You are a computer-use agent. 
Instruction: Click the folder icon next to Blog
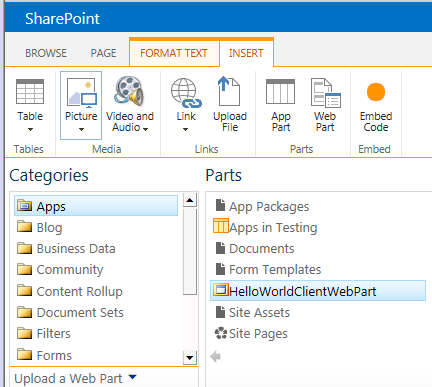tap(25, 227)
